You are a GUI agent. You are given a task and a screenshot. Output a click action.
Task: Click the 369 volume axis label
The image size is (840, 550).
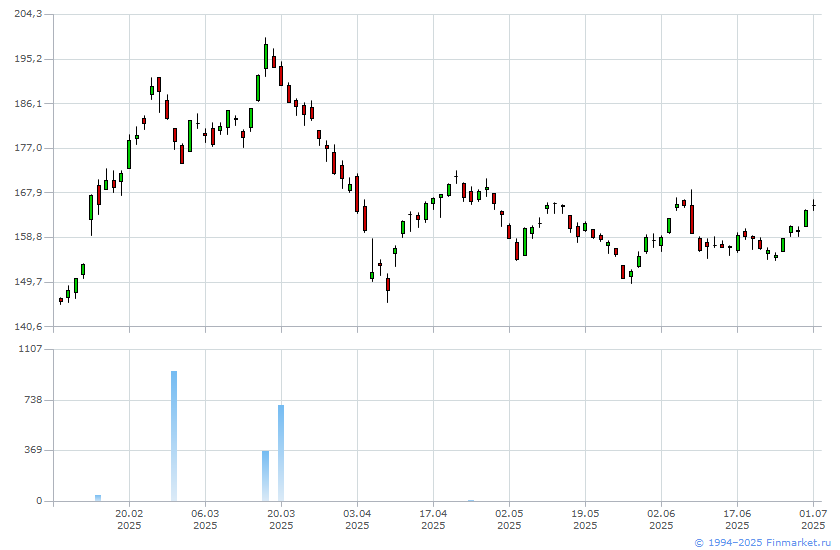[33, 450]
